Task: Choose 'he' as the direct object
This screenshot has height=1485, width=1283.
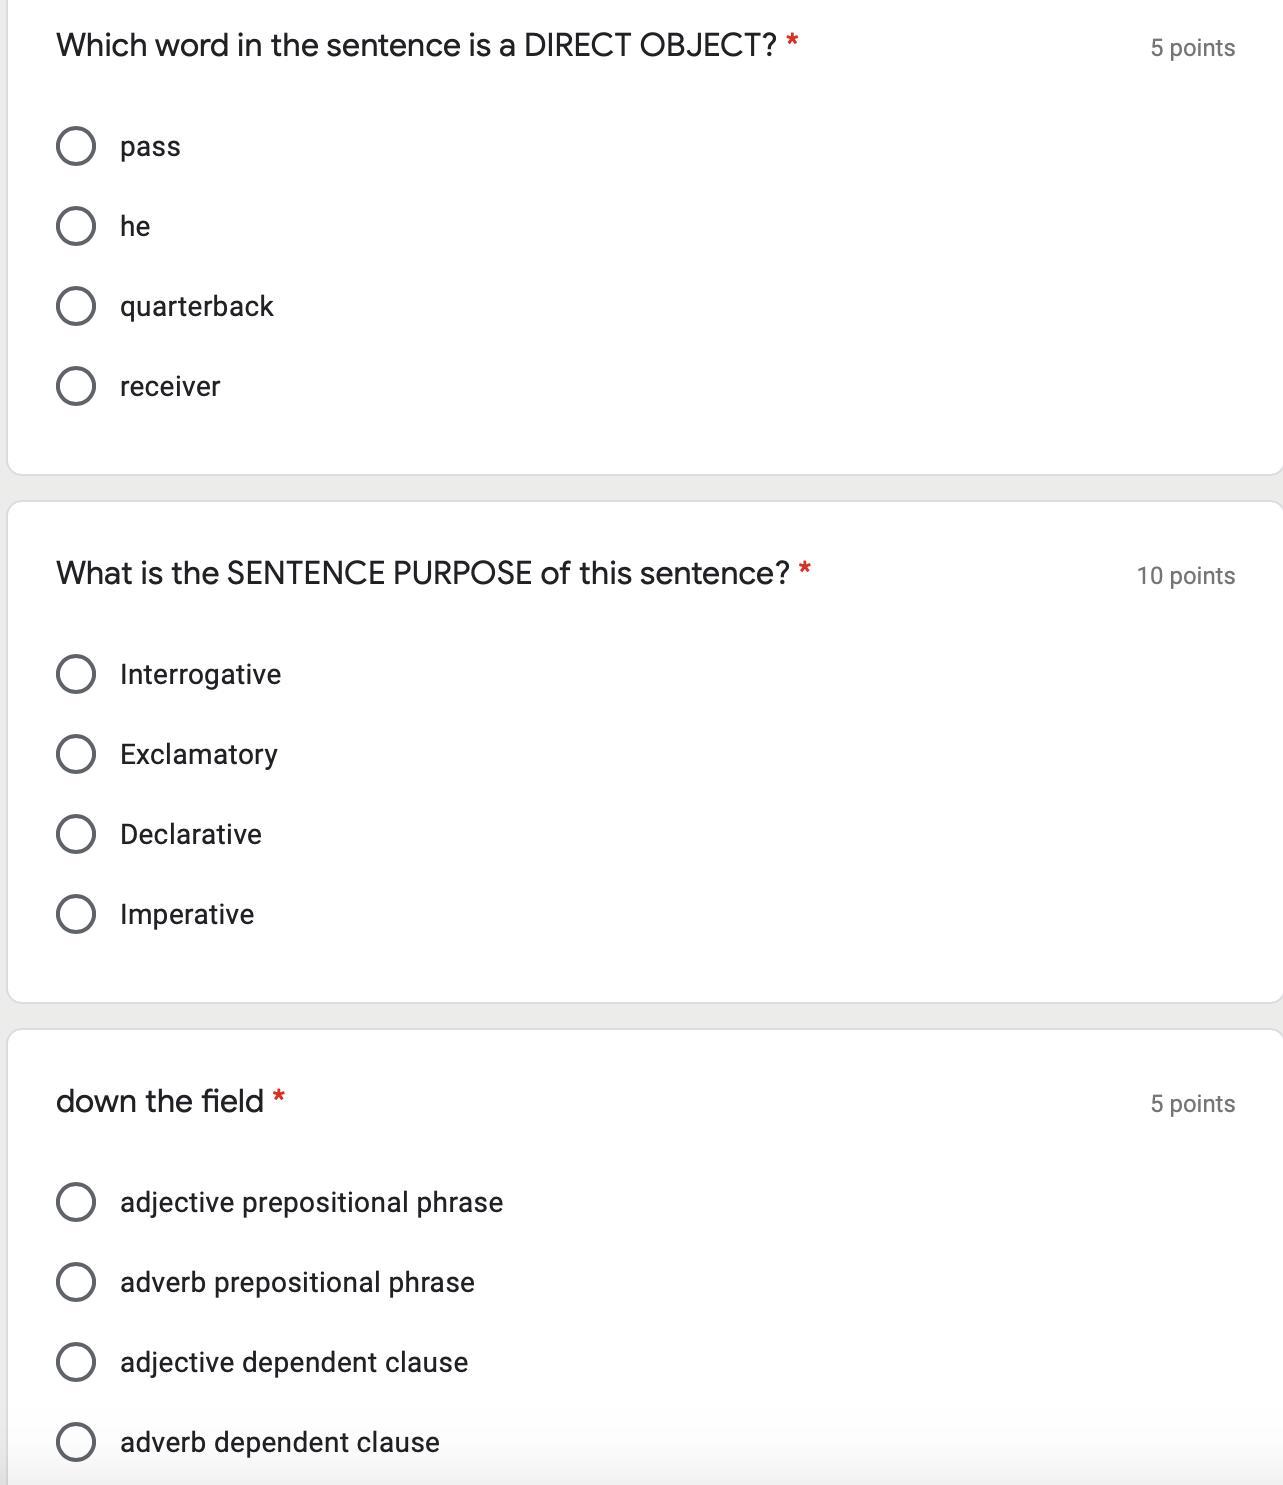Action: [x=76, y=226]
